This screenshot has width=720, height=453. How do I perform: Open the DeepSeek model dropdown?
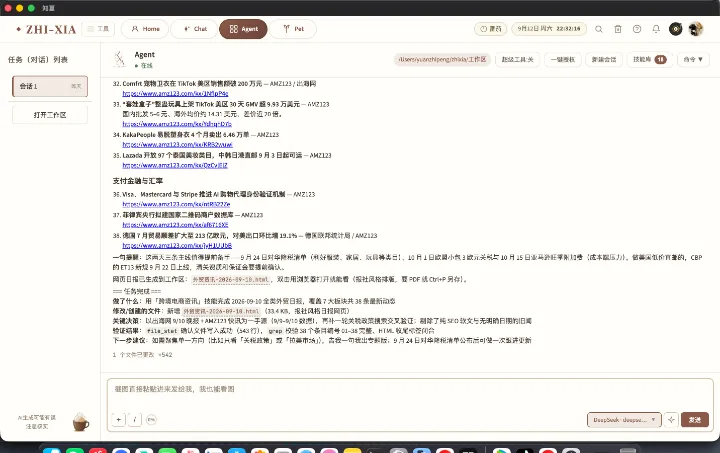(624, 419)
